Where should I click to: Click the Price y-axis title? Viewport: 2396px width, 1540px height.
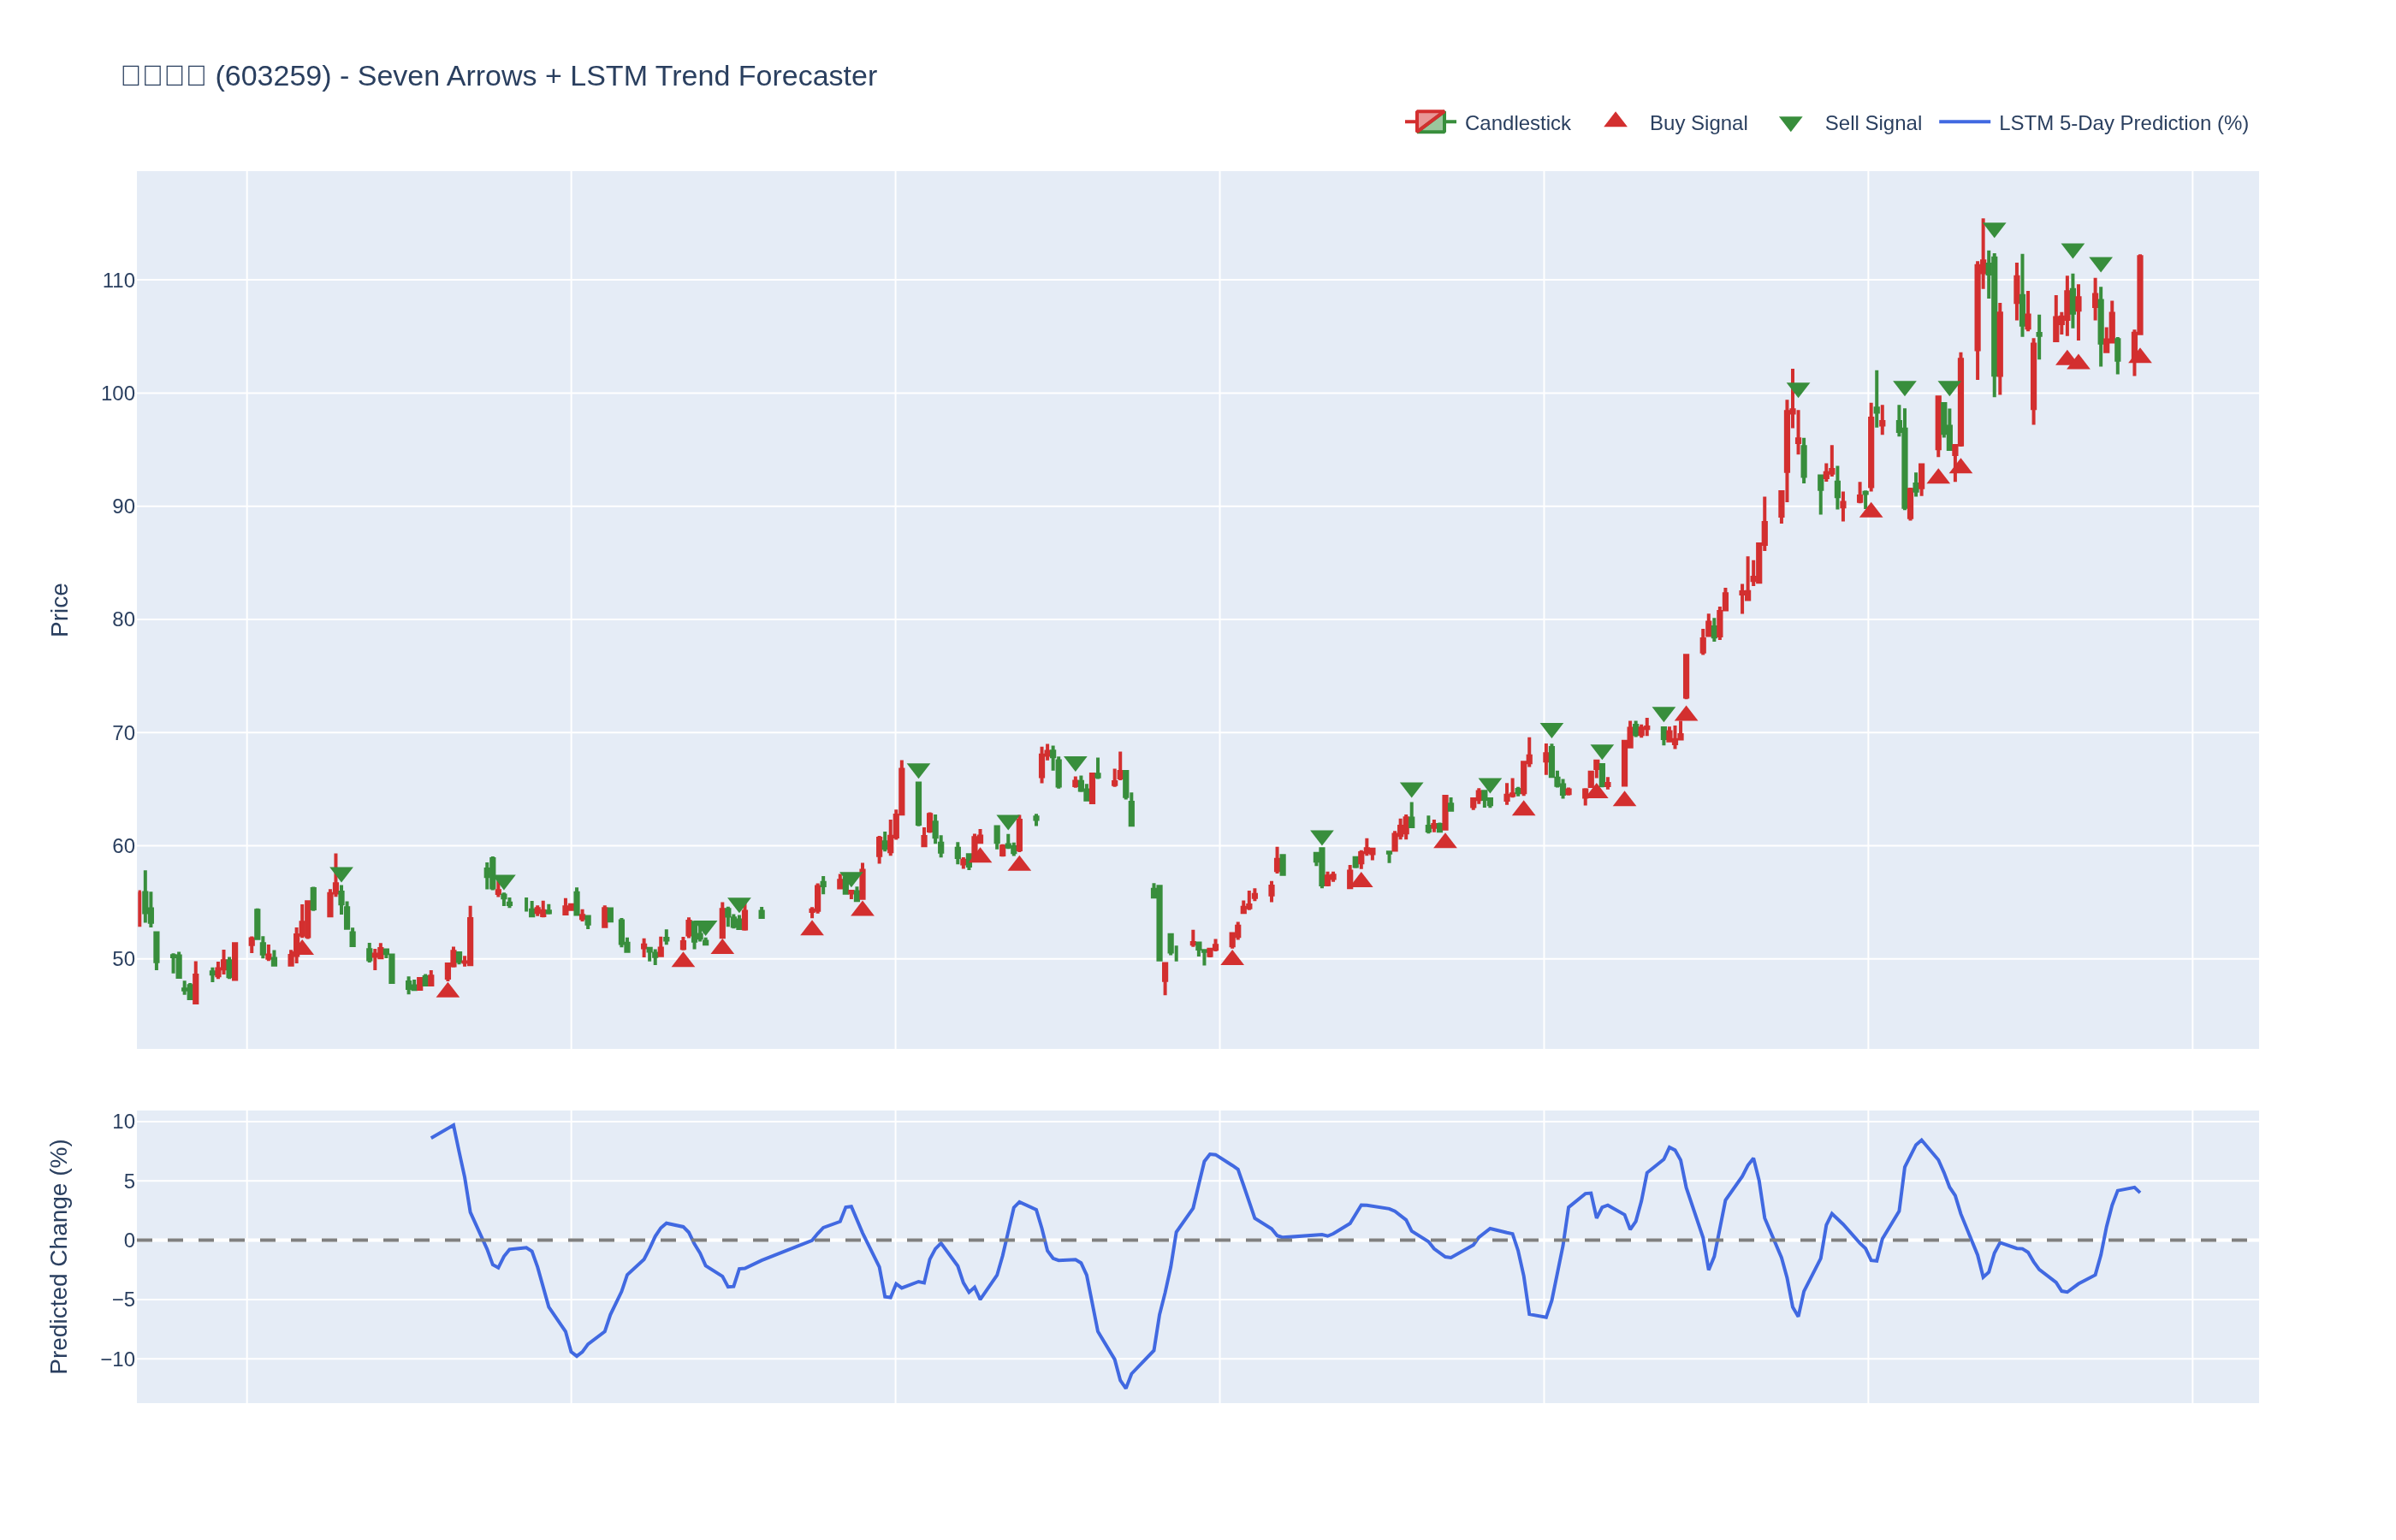[x=60, y=610]
